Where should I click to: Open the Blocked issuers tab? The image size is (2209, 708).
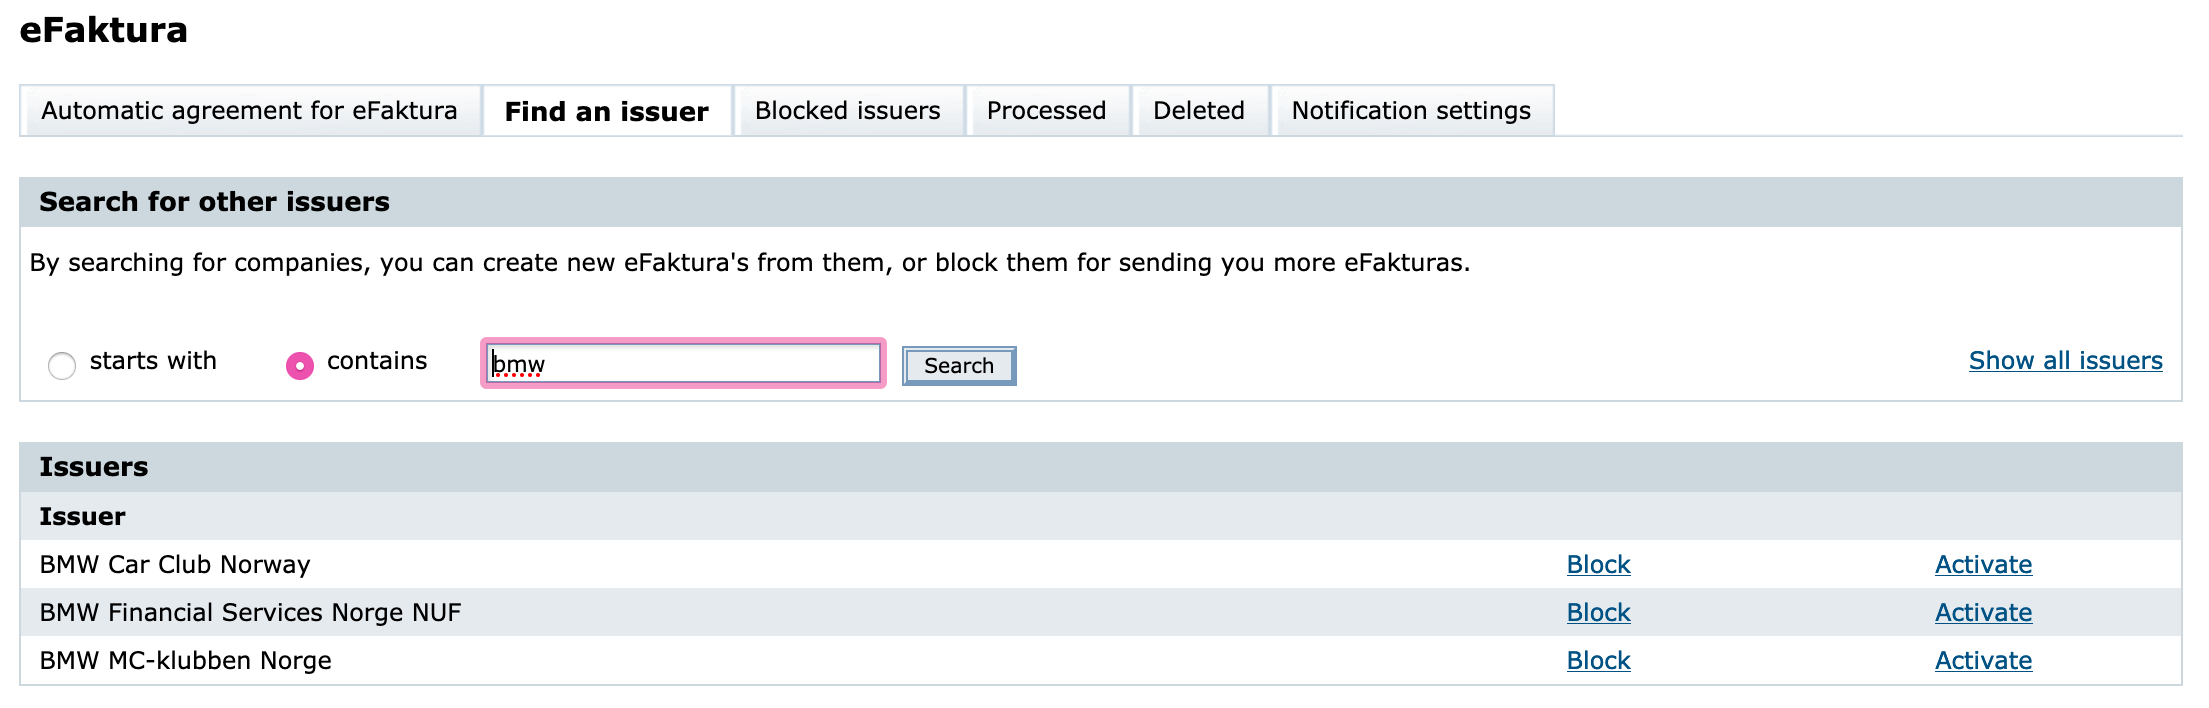[x=848, y=110]
